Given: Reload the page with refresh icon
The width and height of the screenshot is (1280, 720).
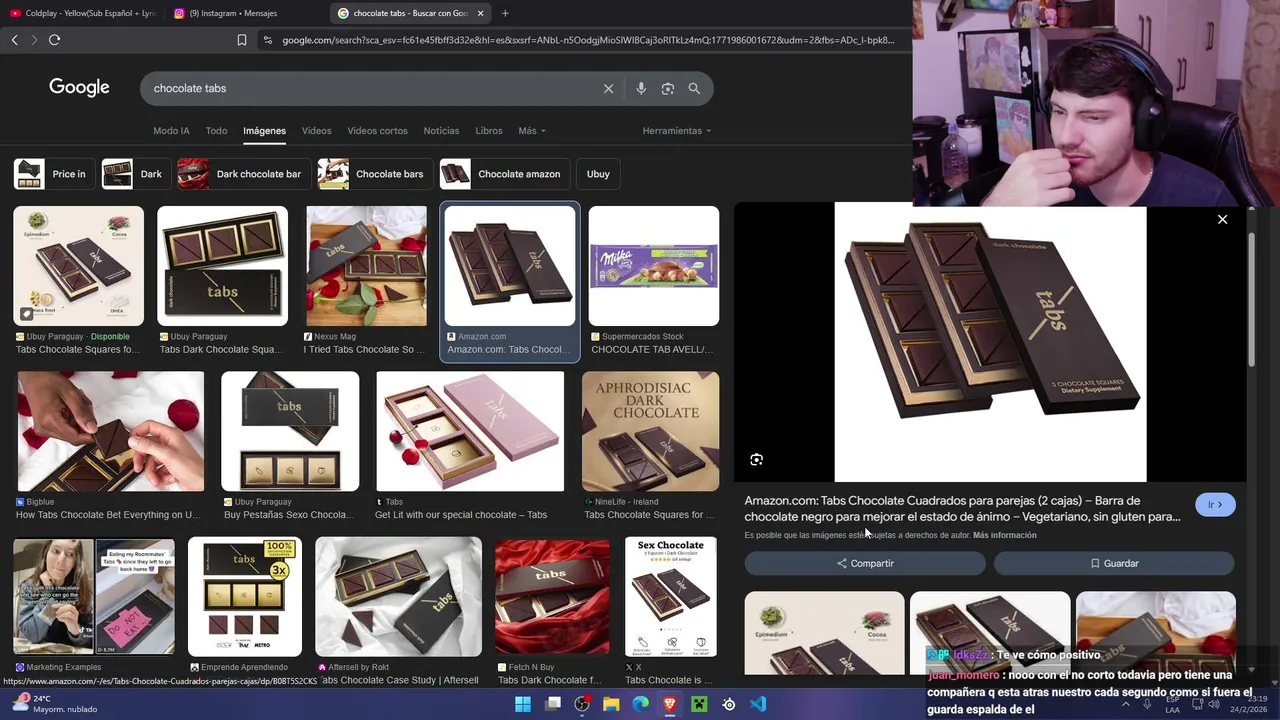Looking at the screenshot, I should (x=55, y=40).
